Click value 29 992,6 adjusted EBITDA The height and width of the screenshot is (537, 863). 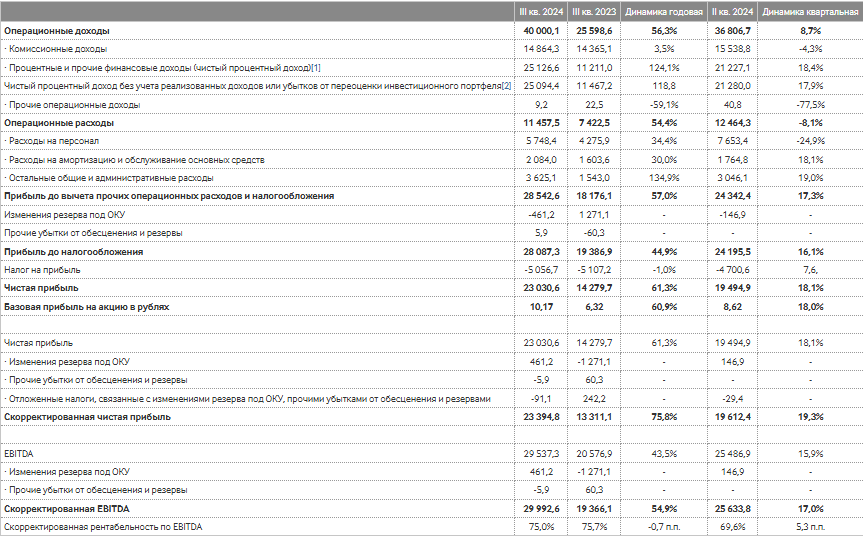click(x=541, y=508)
